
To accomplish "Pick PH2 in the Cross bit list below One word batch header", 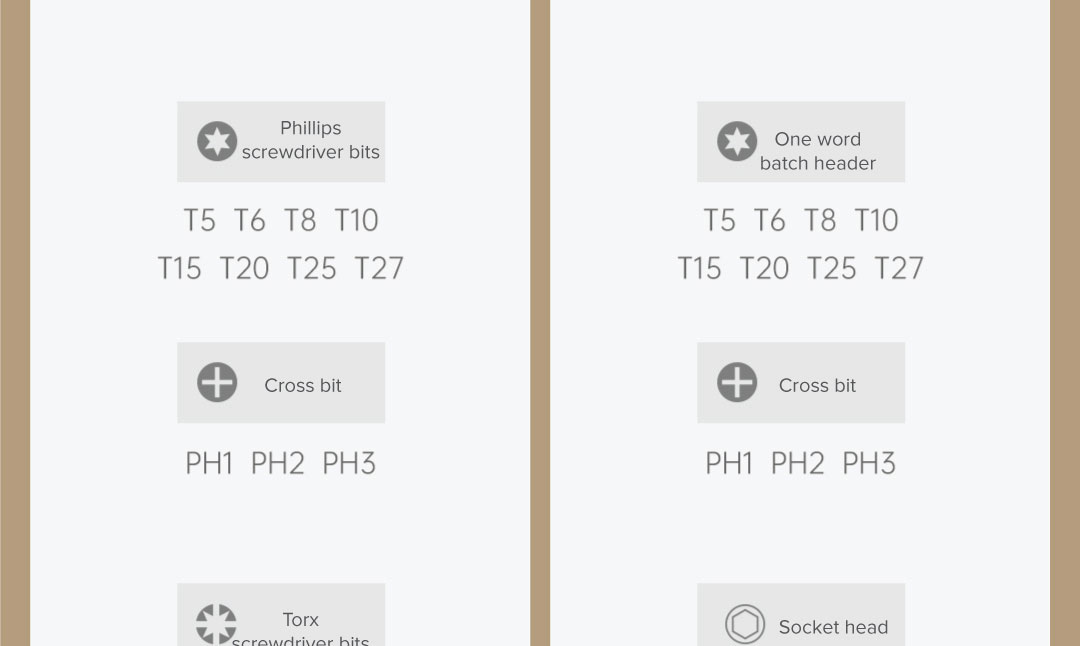I will (797, 463).
